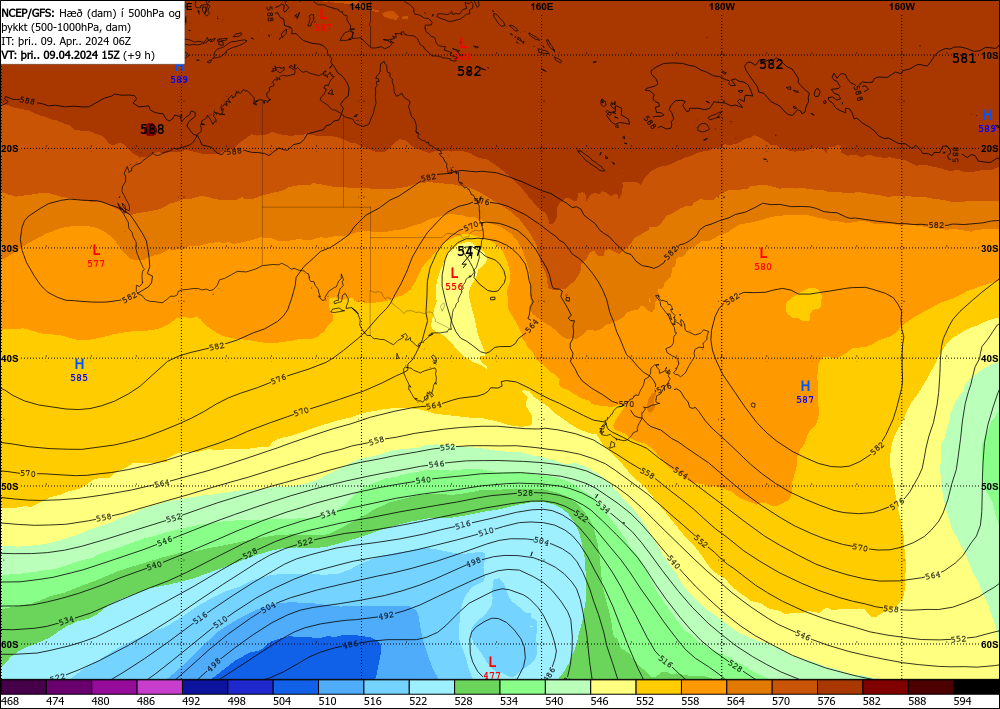This screenshot has height=709, width=1000.
Task: Click the '180W' longitude label at top
Action: click(722, 6)
